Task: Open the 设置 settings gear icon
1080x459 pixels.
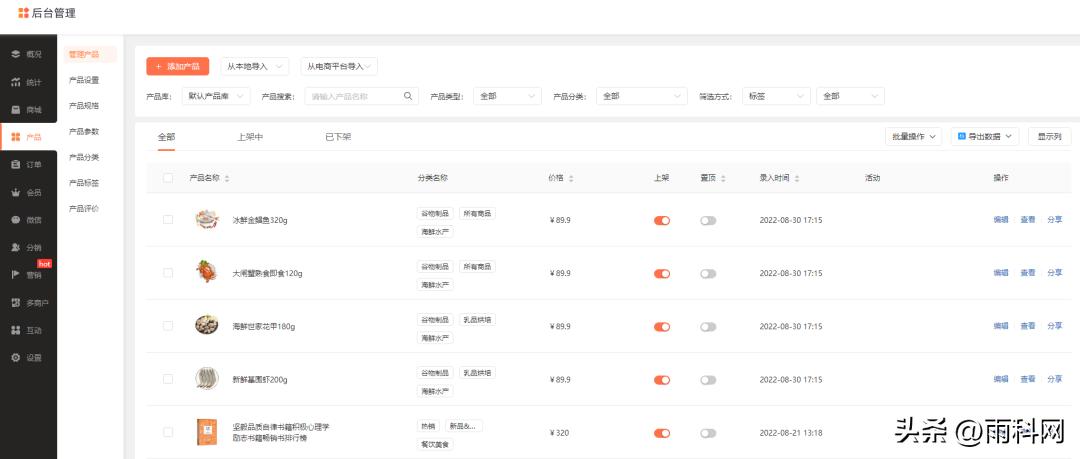Action: click(x=16, y=357)
